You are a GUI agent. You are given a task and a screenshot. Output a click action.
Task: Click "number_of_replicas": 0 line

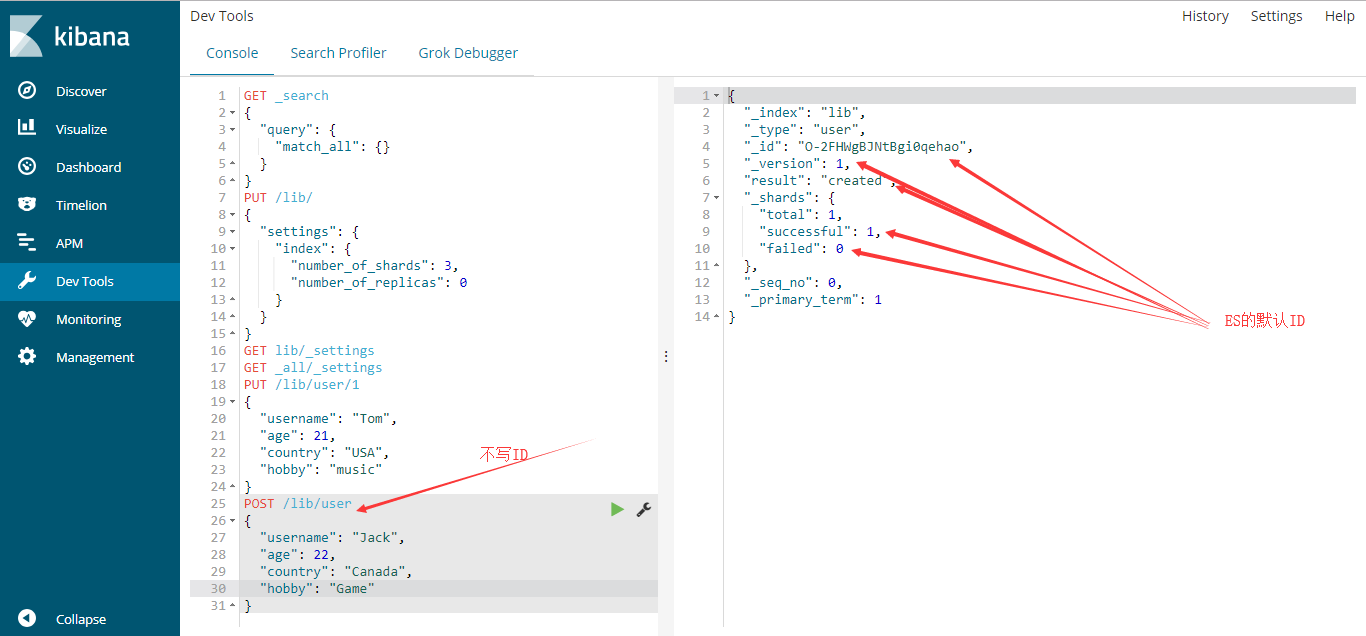click(379, 283)
